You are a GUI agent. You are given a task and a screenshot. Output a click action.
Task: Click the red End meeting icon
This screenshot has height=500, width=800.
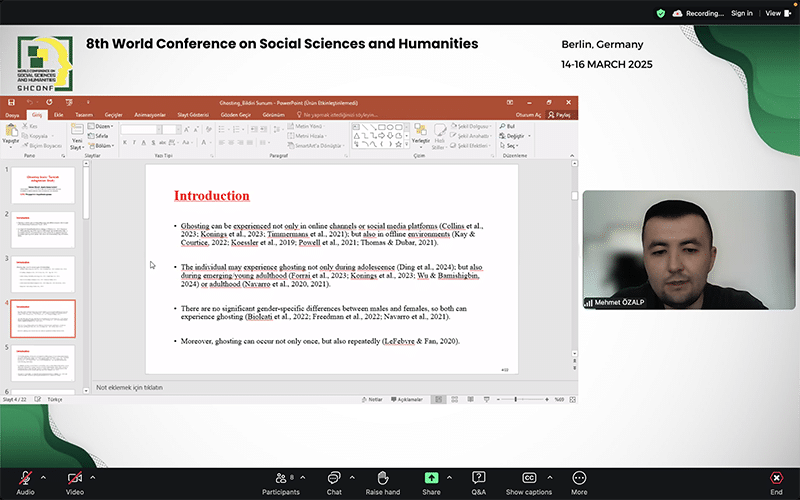[776, 478]
